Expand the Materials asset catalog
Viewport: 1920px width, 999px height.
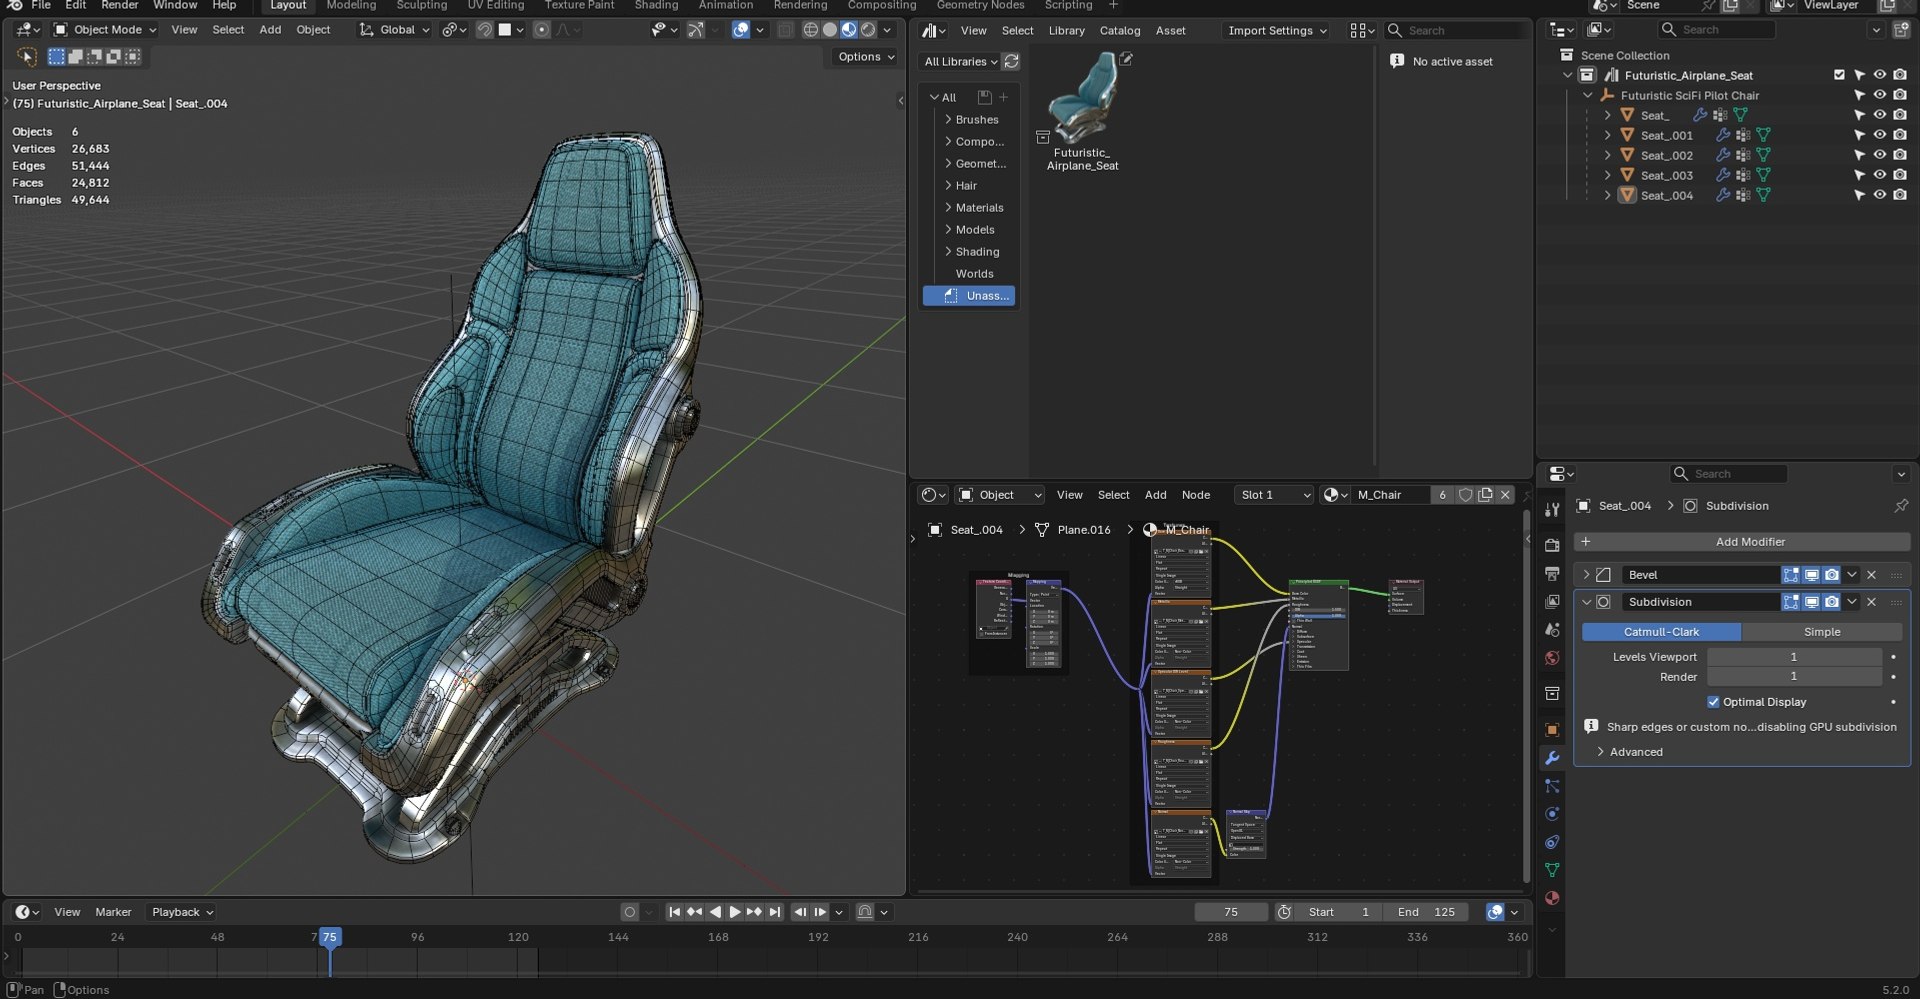point(947,207)
